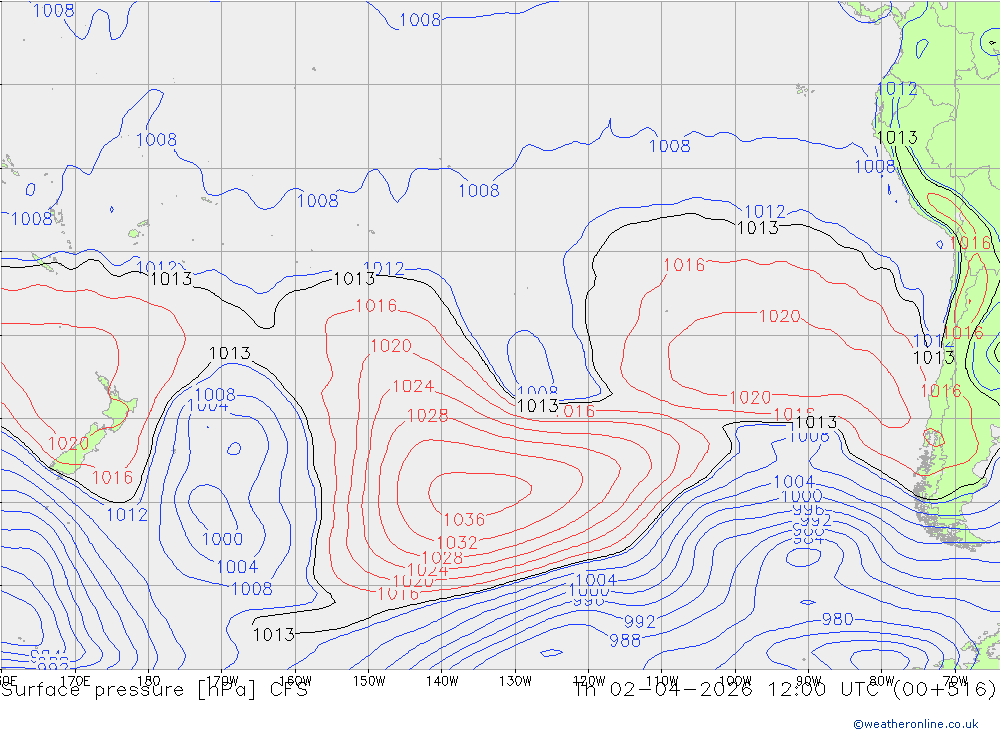Select the 150W longitude label

tap(369, 681)
